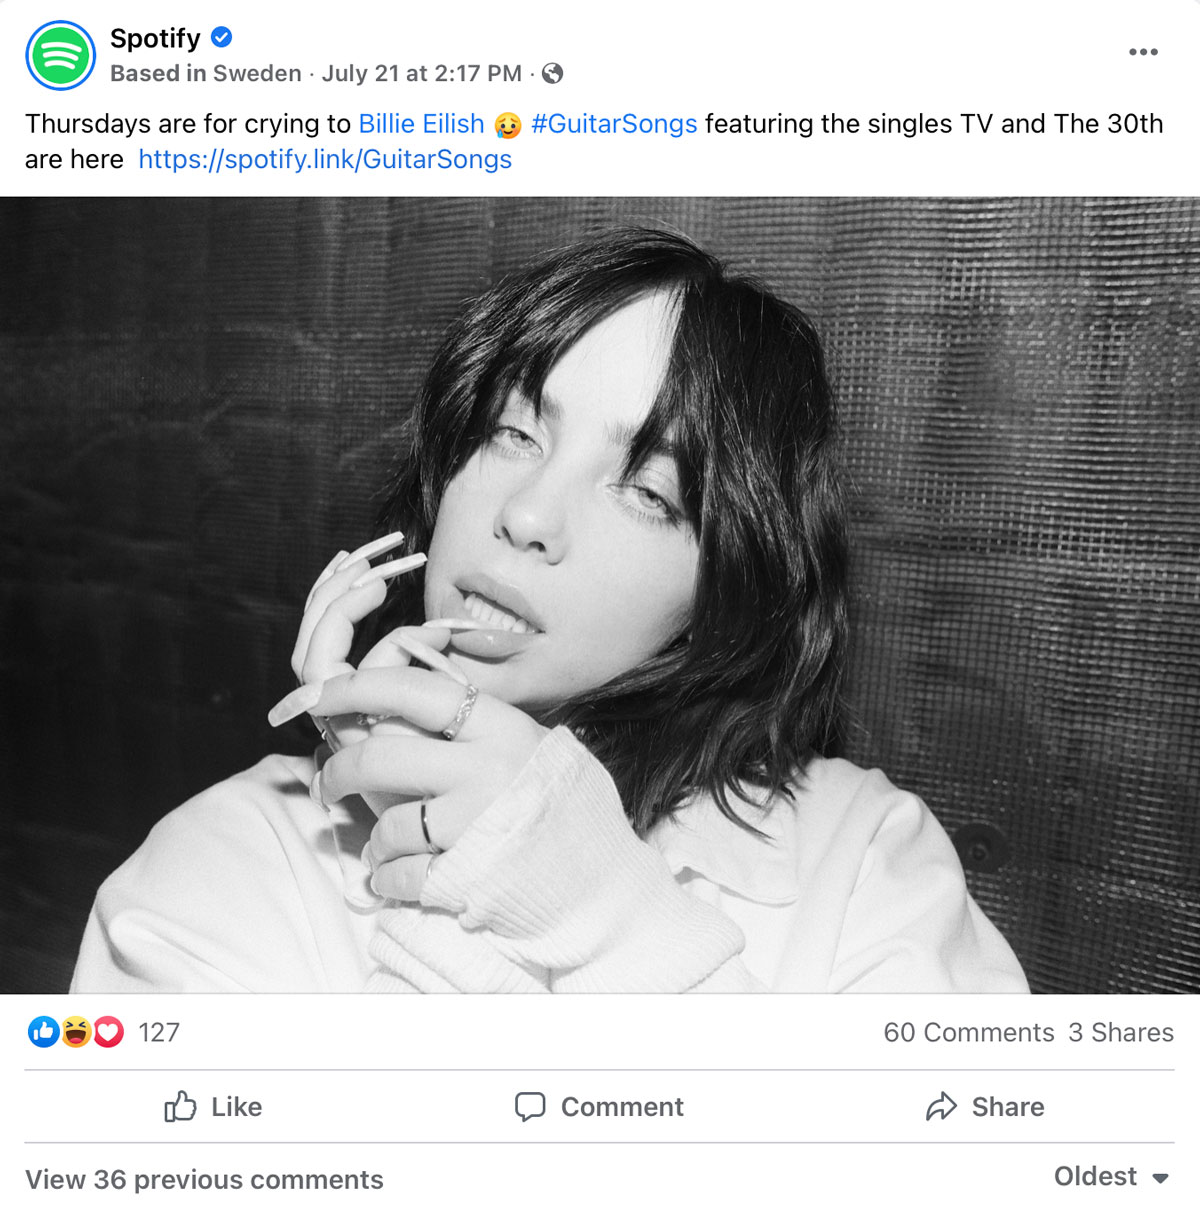
Task: Expand the comments sort order chevron
Action: click(1159, 1178)
